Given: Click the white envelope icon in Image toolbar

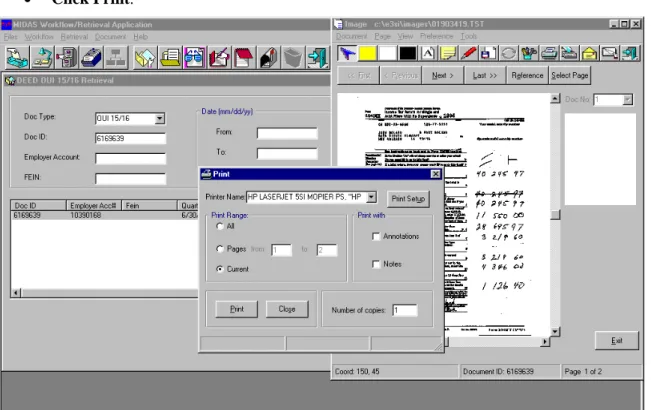Looking at the screenshot, I should pos(609,53).
